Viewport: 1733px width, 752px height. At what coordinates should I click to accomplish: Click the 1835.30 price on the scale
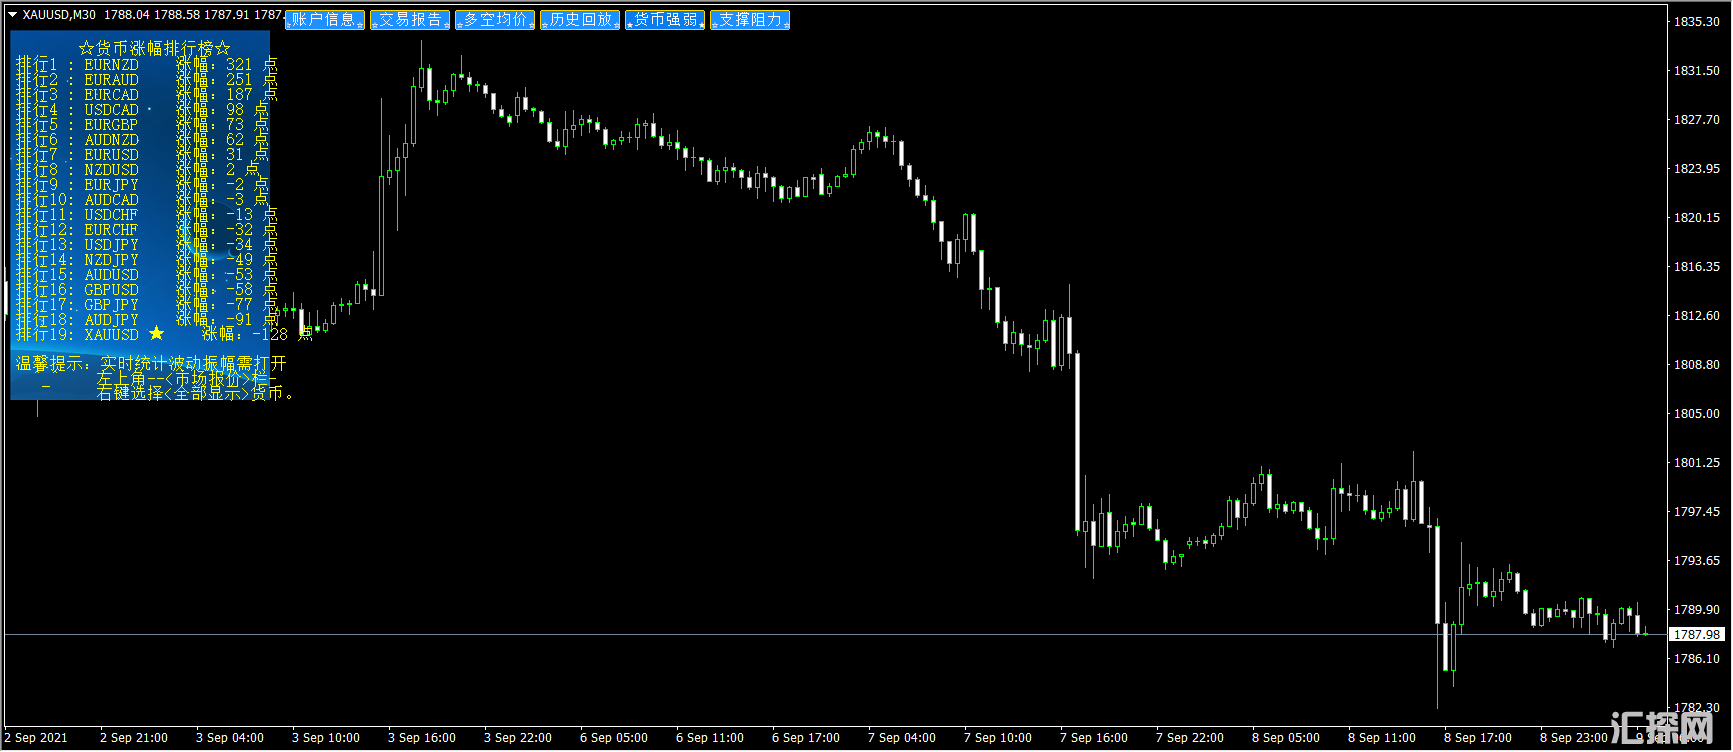click(1696, 21)
